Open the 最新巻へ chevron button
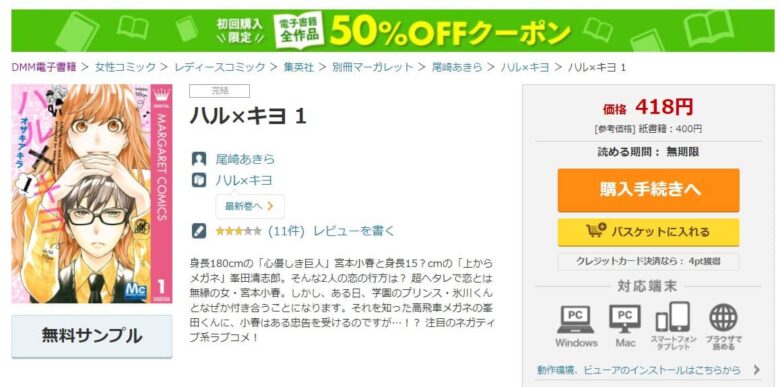Viewport: 780px width, 387px height. click(x=250, y=206)
